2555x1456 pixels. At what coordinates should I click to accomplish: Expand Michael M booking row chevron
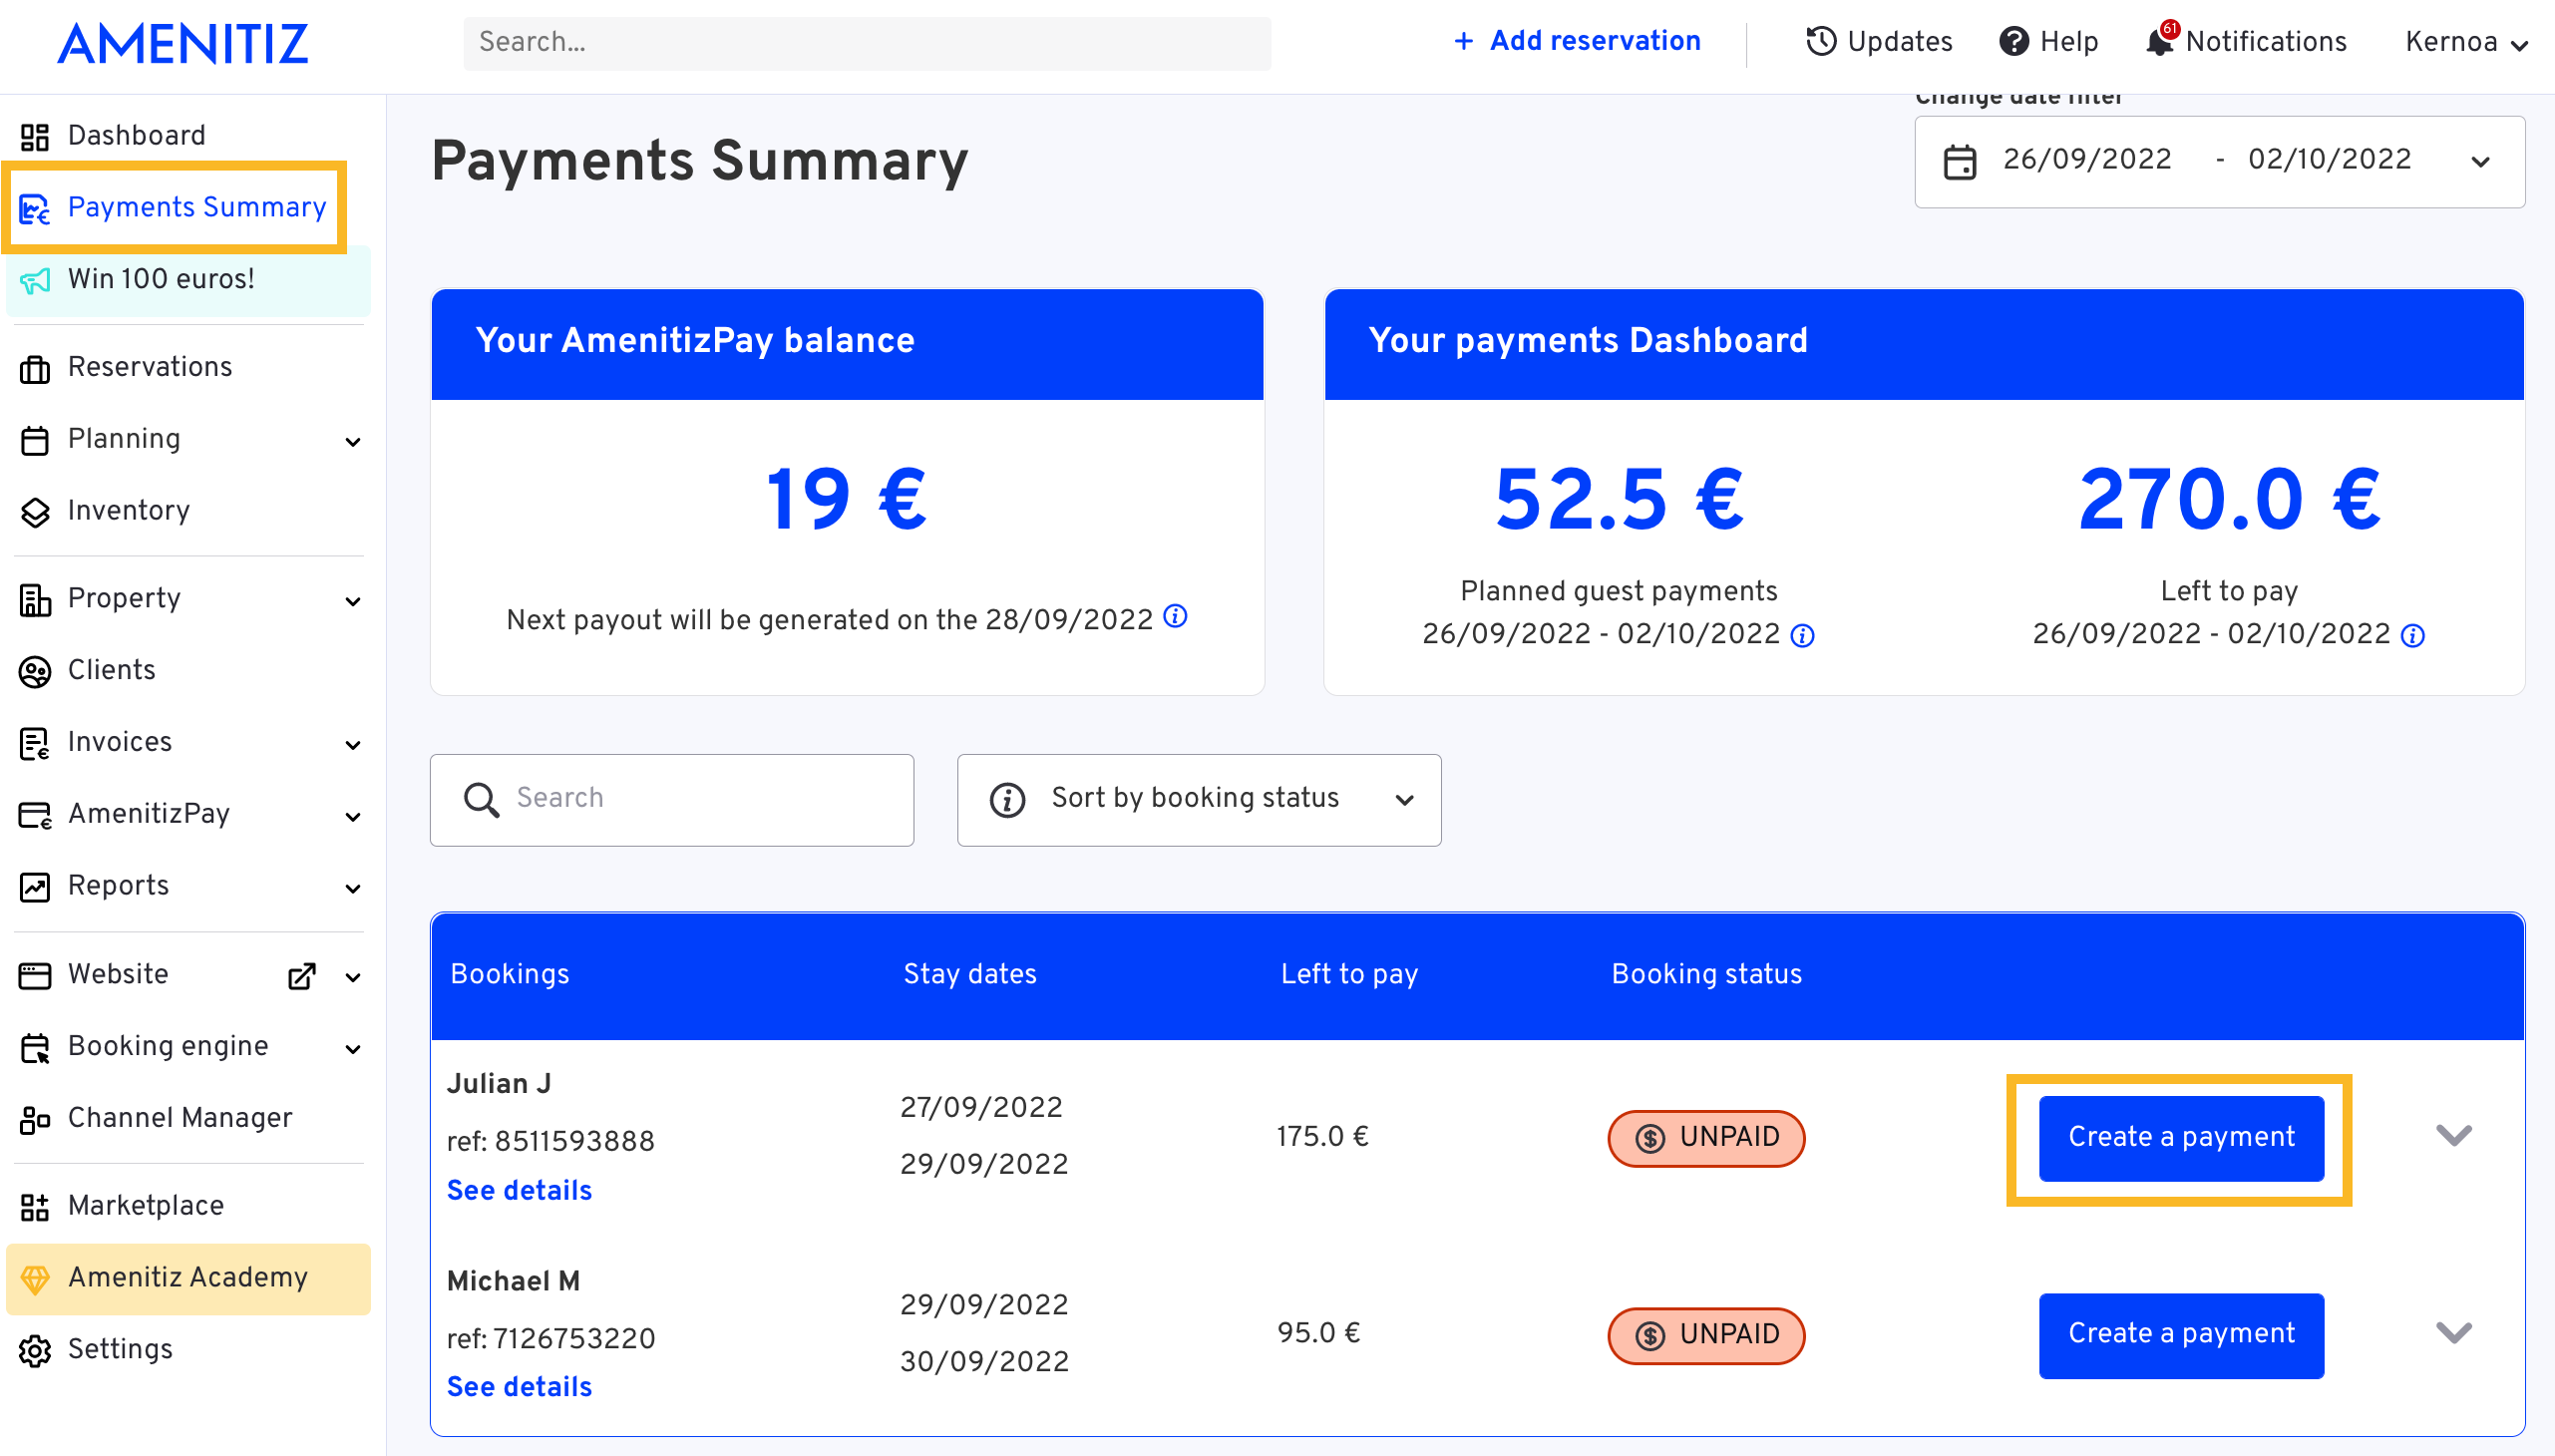(2454, 1333)
